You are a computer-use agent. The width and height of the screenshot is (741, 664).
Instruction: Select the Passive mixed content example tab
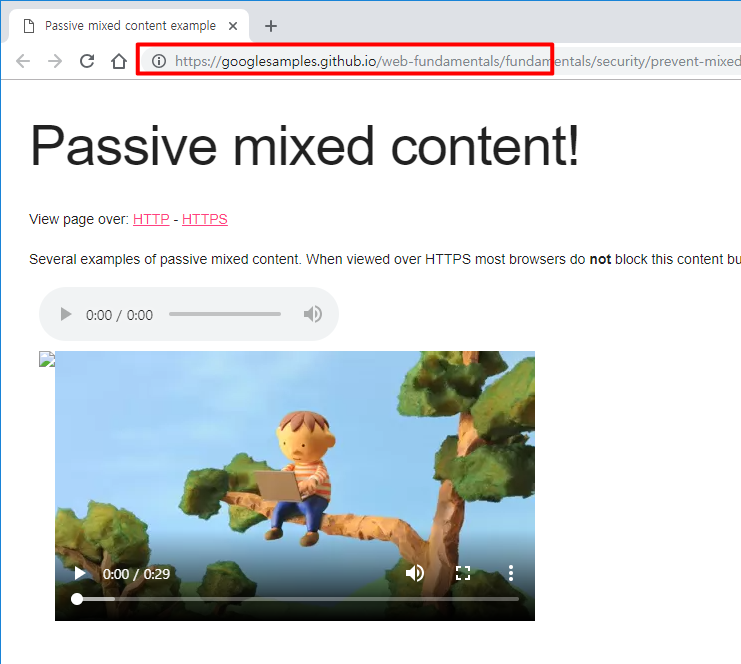129,26
